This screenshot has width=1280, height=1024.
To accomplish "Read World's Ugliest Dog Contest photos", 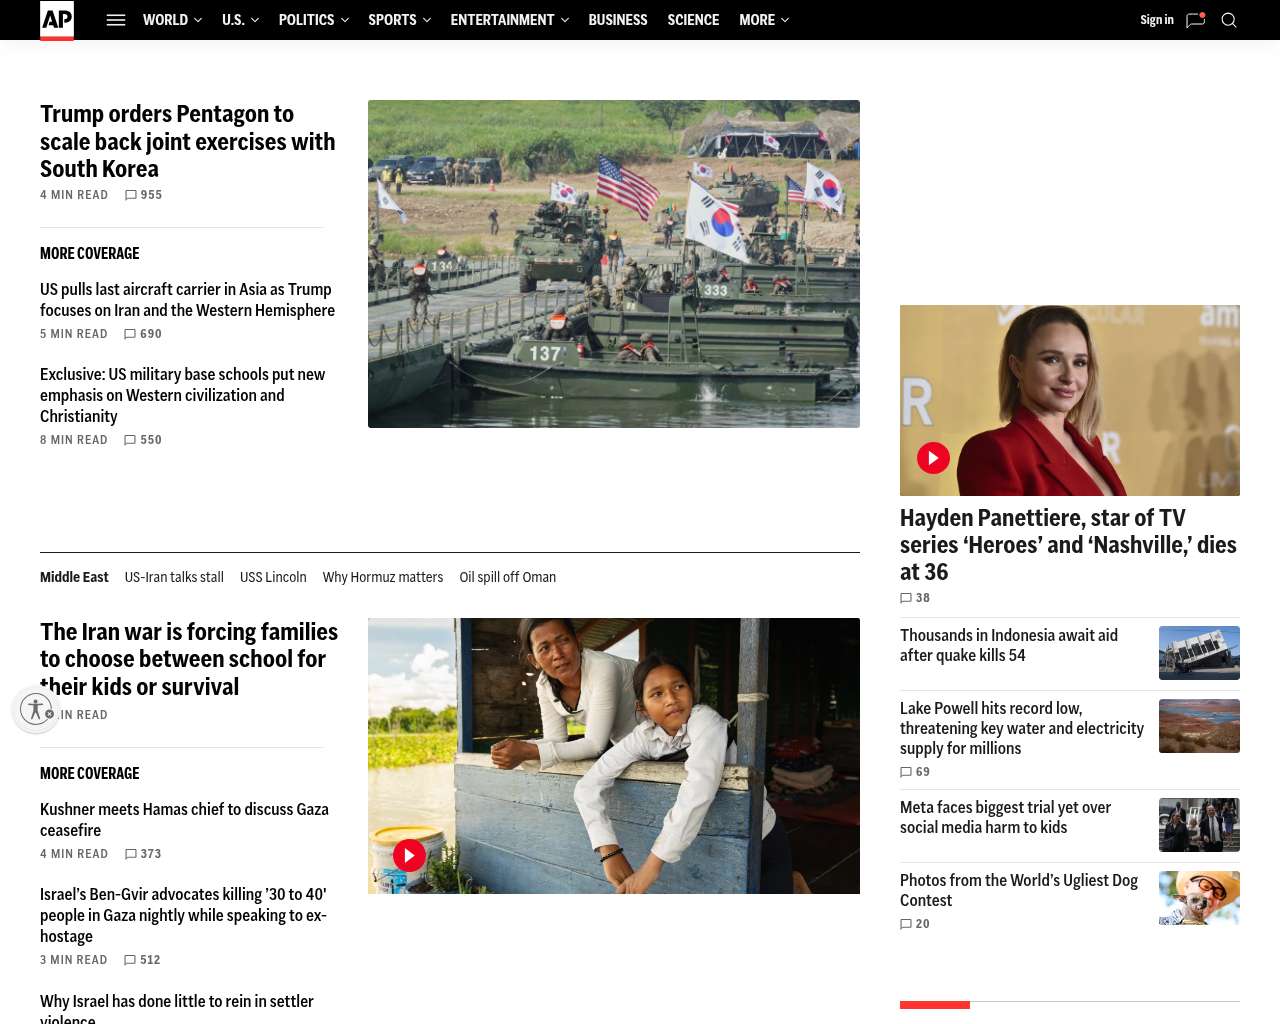I will 1019,890.
